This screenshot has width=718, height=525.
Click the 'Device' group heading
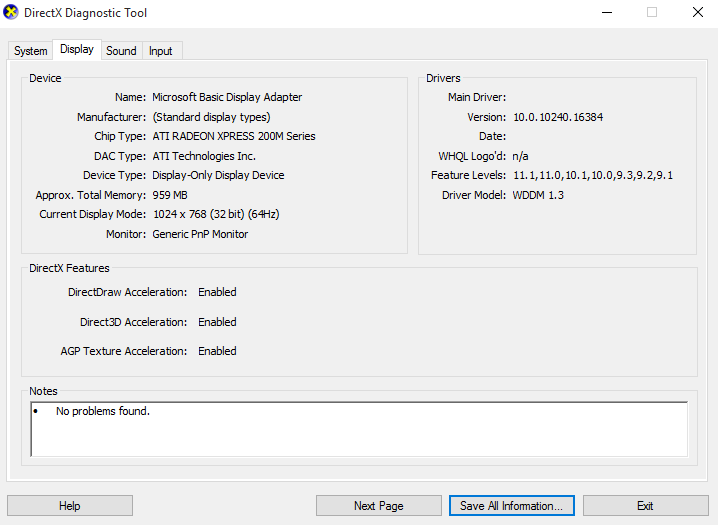[x=45, y=78]
